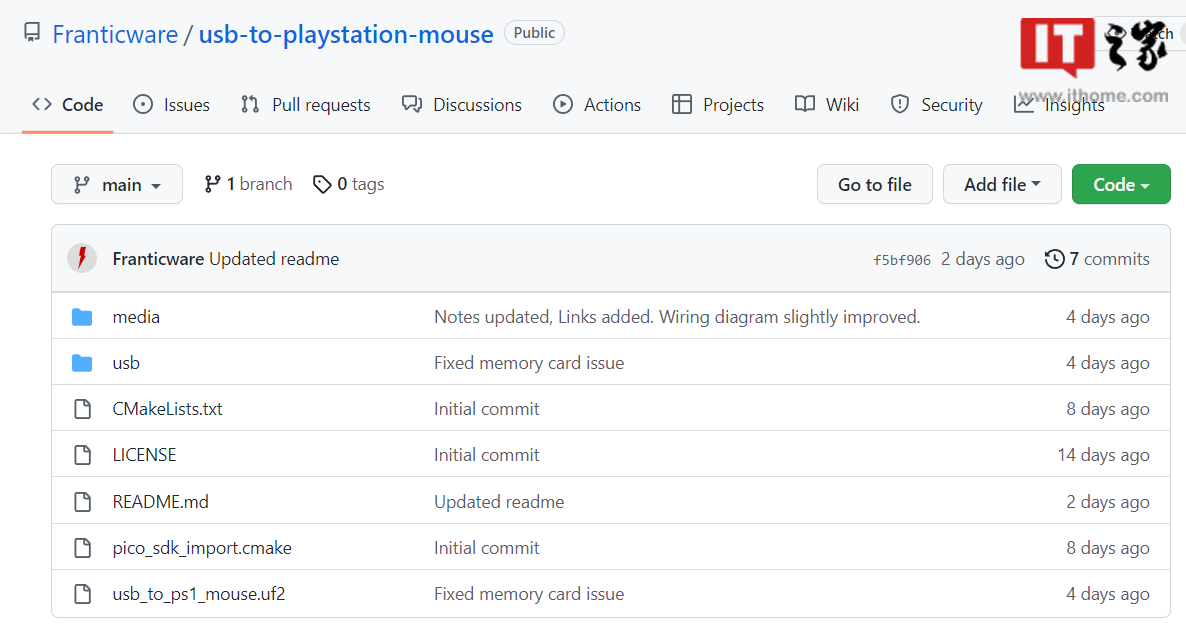Open the README.md file
The height and width of the screenshot is (628, 1186).
160,502
